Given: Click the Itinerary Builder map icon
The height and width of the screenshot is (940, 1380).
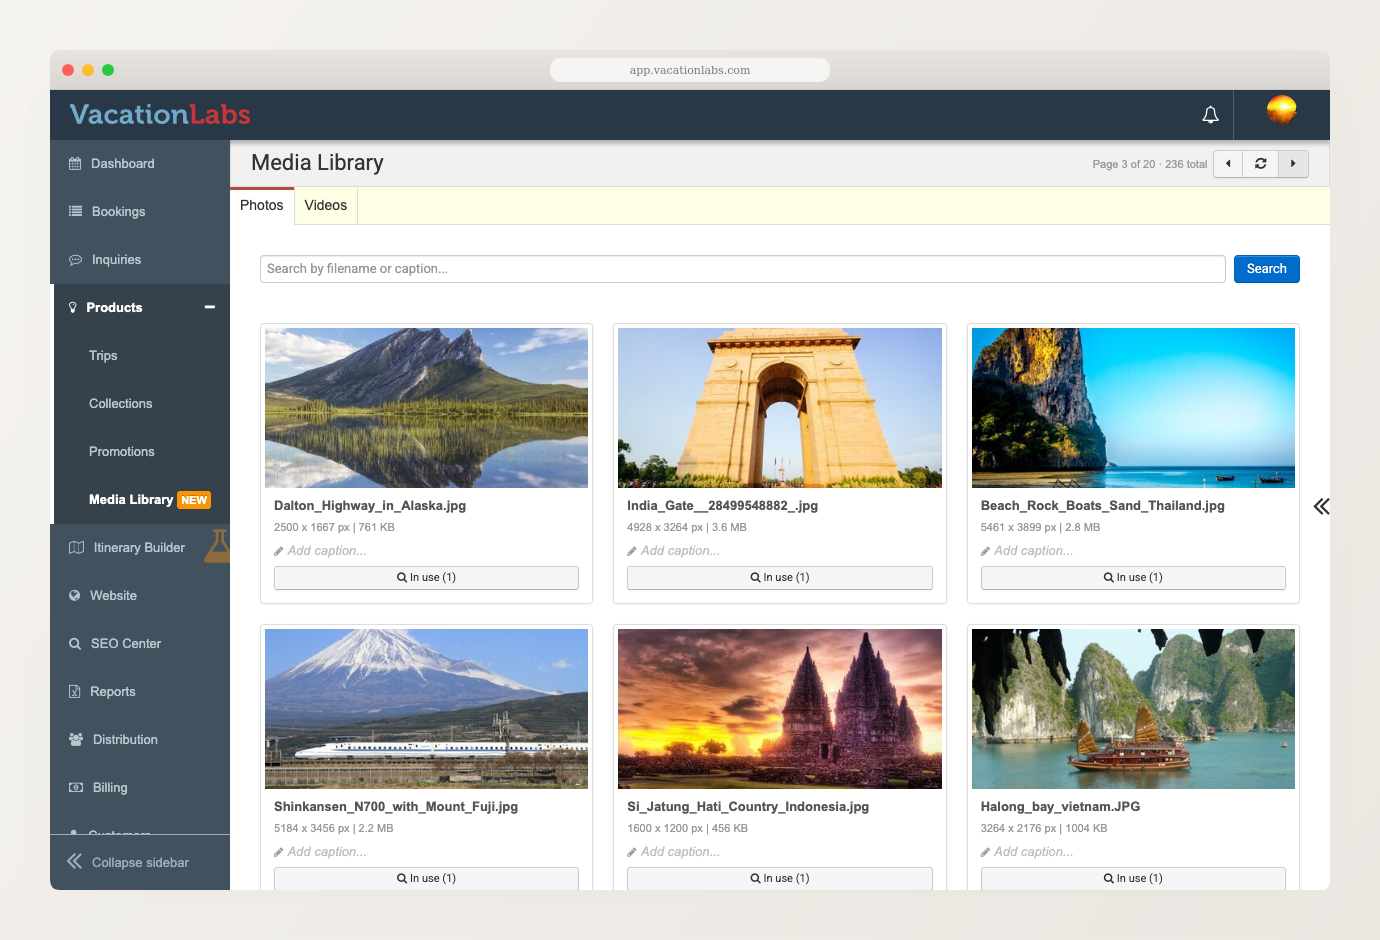Looking at the screenshot, I should (x=76, y=548).
